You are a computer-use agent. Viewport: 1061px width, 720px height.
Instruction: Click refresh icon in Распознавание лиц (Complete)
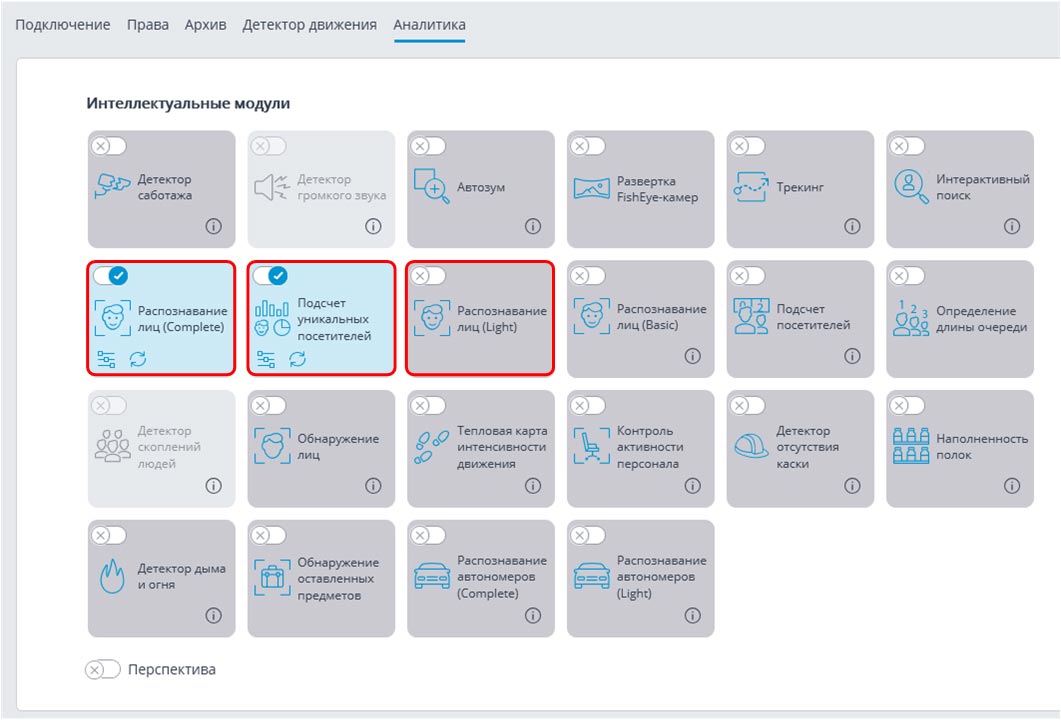pyautogui.click(x=138, y=359)
